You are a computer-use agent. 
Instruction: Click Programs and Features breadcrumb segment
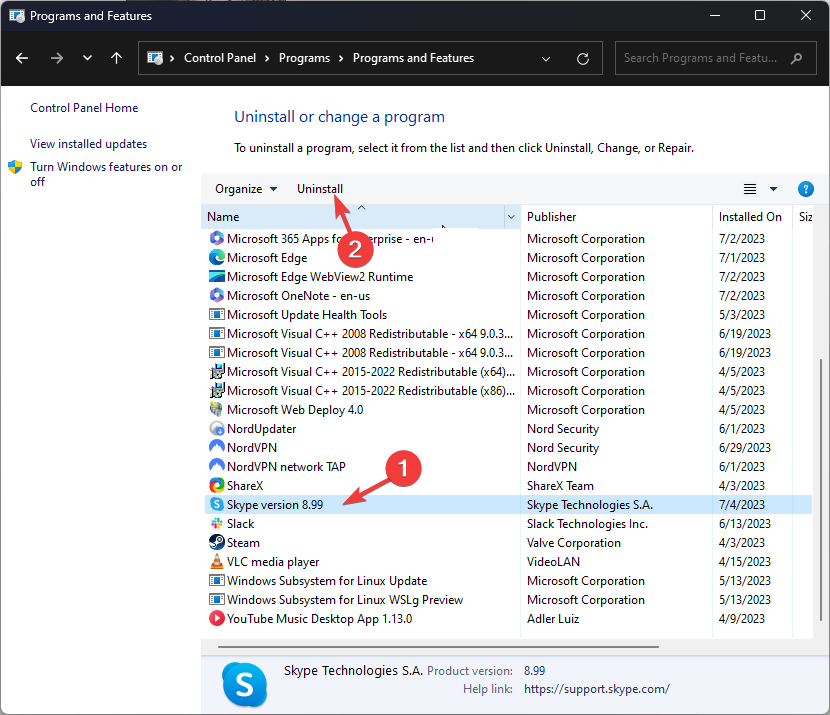[x=413, y=58]
